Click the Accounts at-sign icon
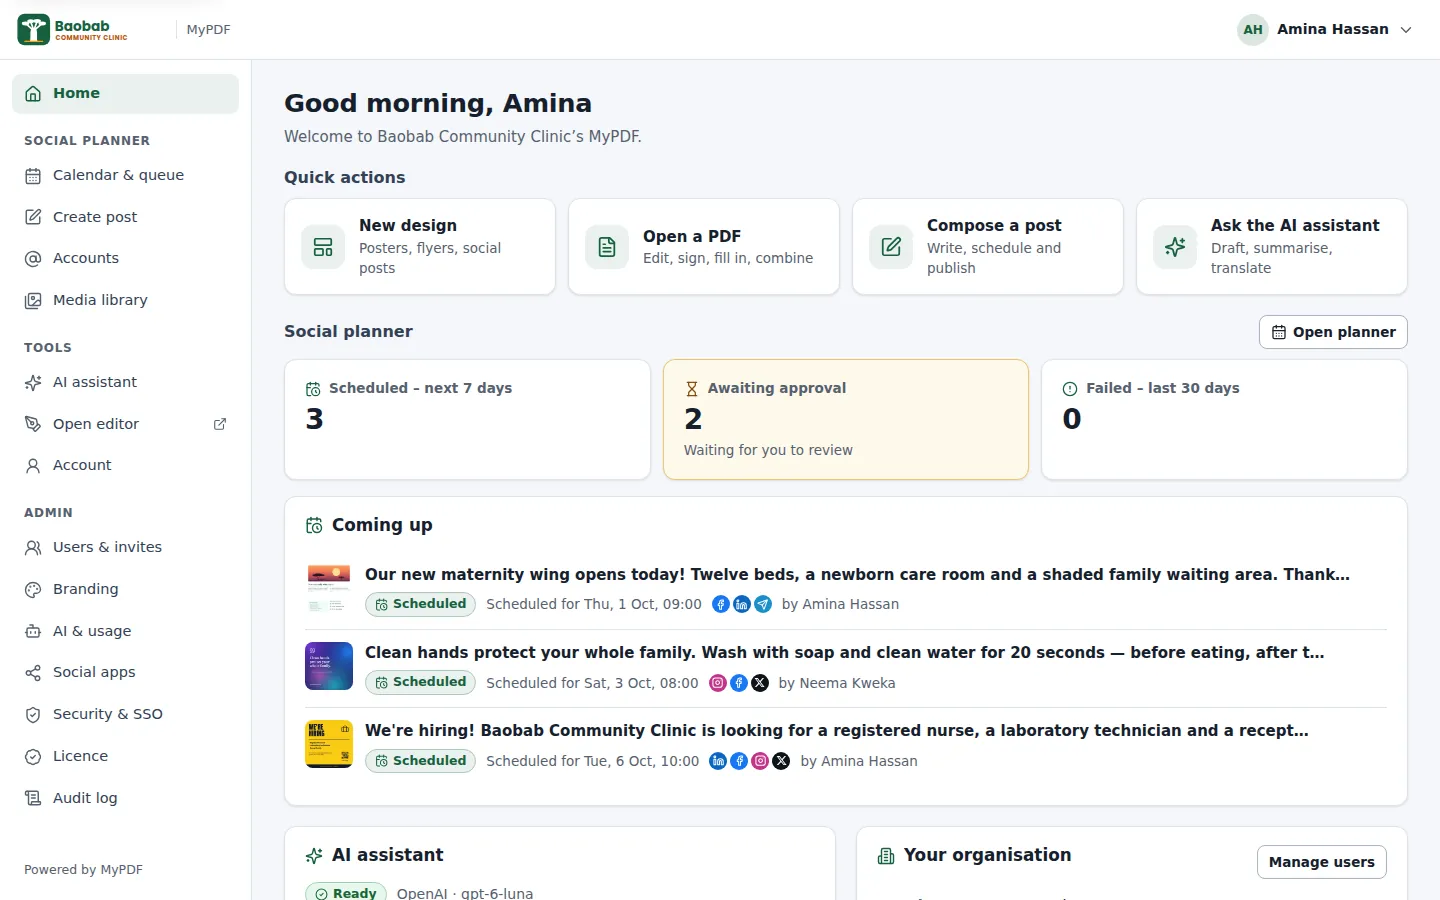 33,259
